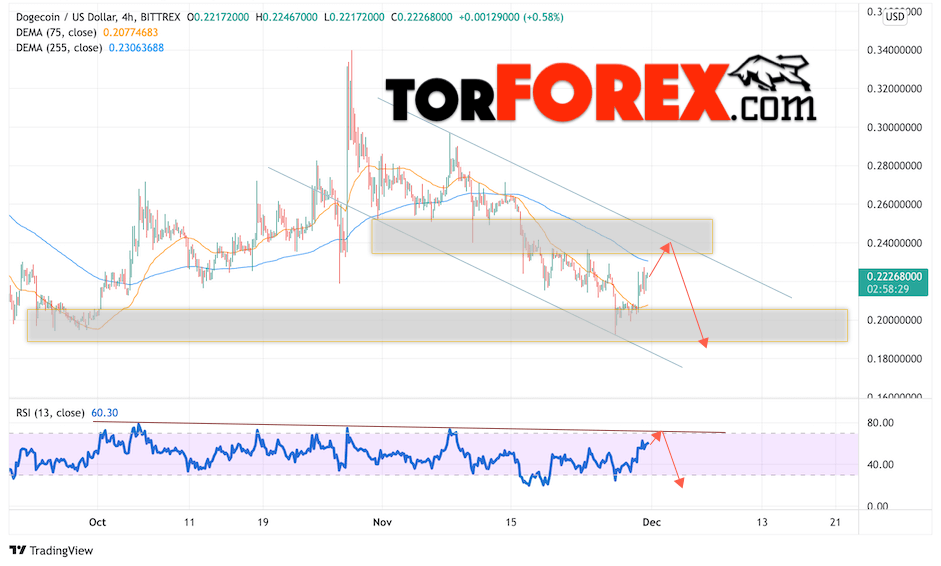
Task: Click the Dec date on time axis
Action: (x=652, y=522)
